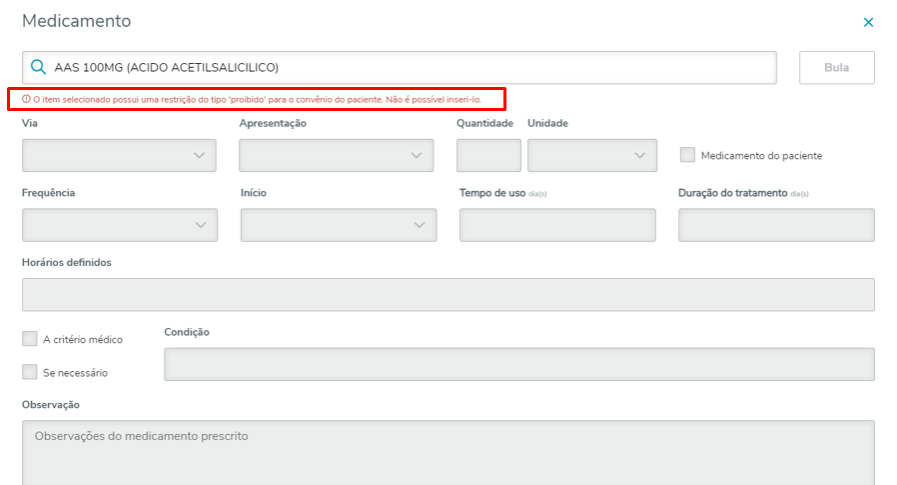Click the medication search field with AAS 100MG
This screenshot has width=897, height=485.
(399, 67)
